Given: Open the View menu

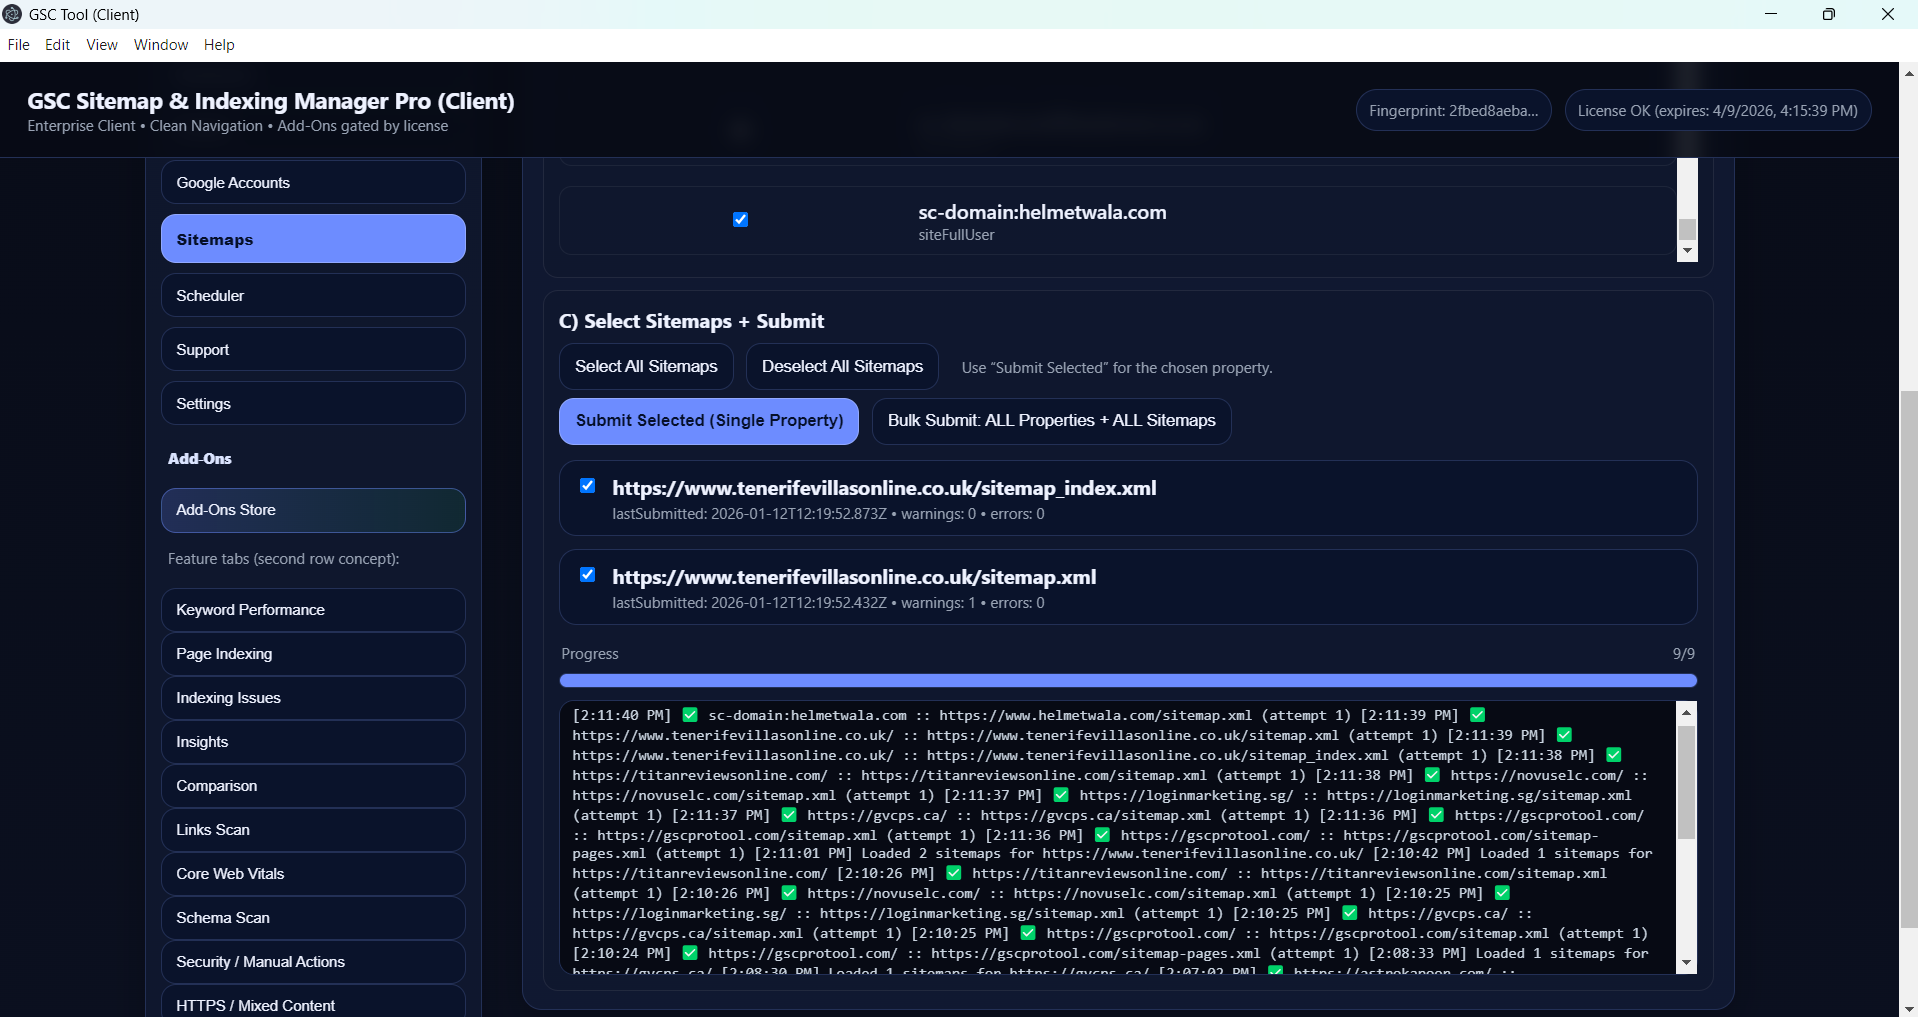Looking at the screenshot, I should [102, 45].
